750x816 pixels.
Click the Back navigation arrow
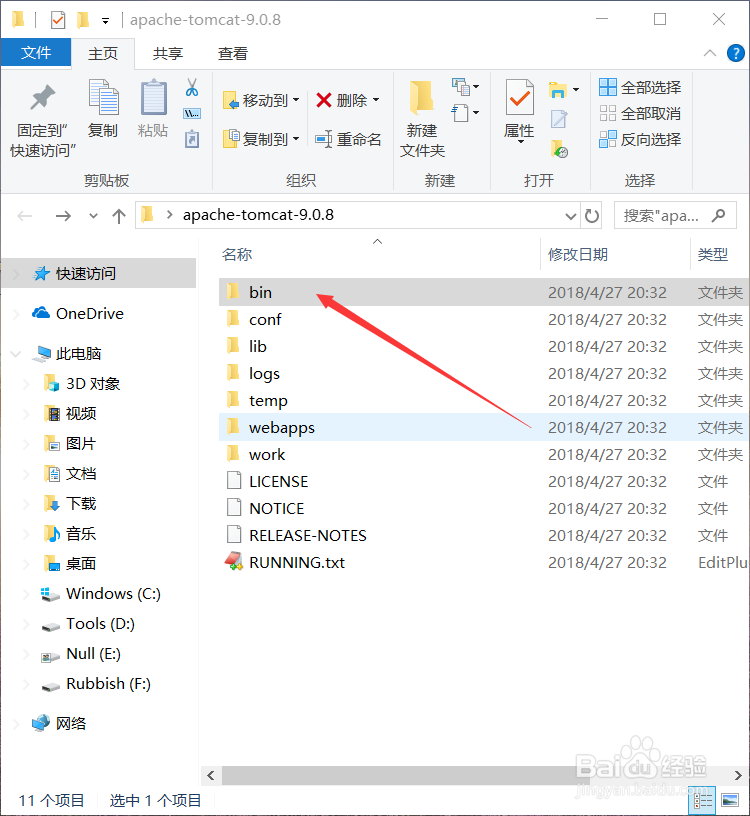tap(24, 215)
